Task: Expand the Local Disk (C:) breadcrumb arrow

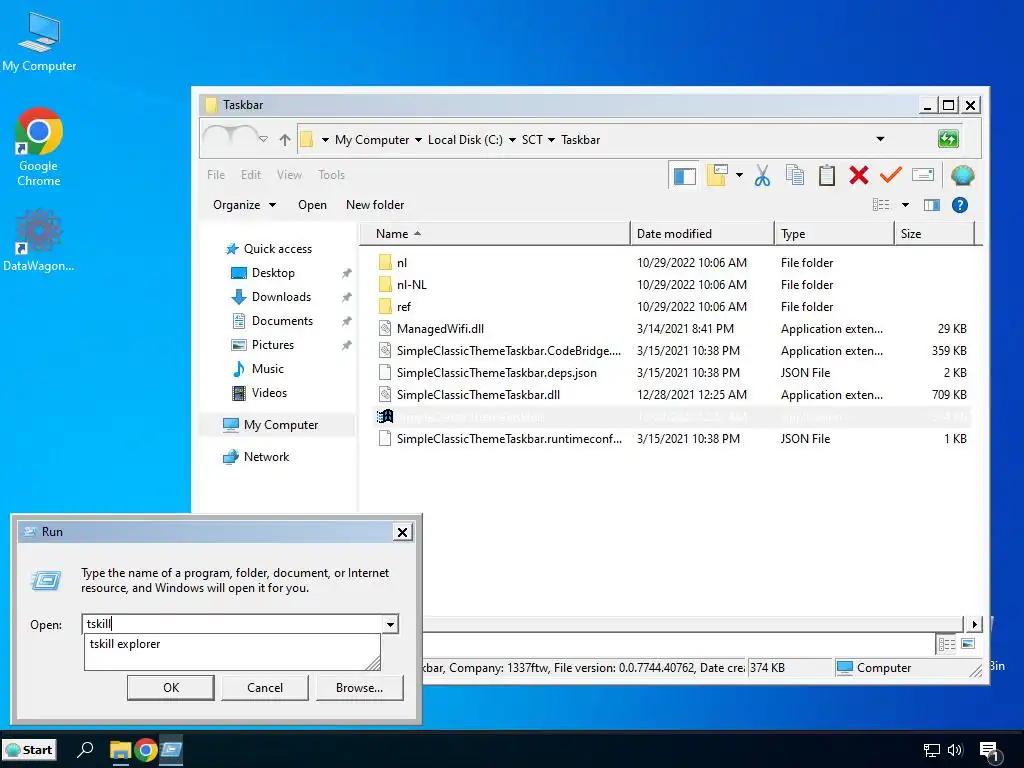Action: 512,140
